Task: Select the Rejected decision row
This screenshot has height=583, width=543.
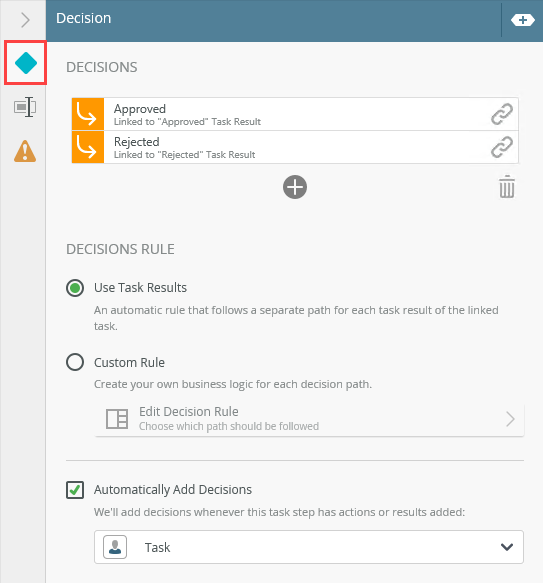Action: click(x=295, y=147)
